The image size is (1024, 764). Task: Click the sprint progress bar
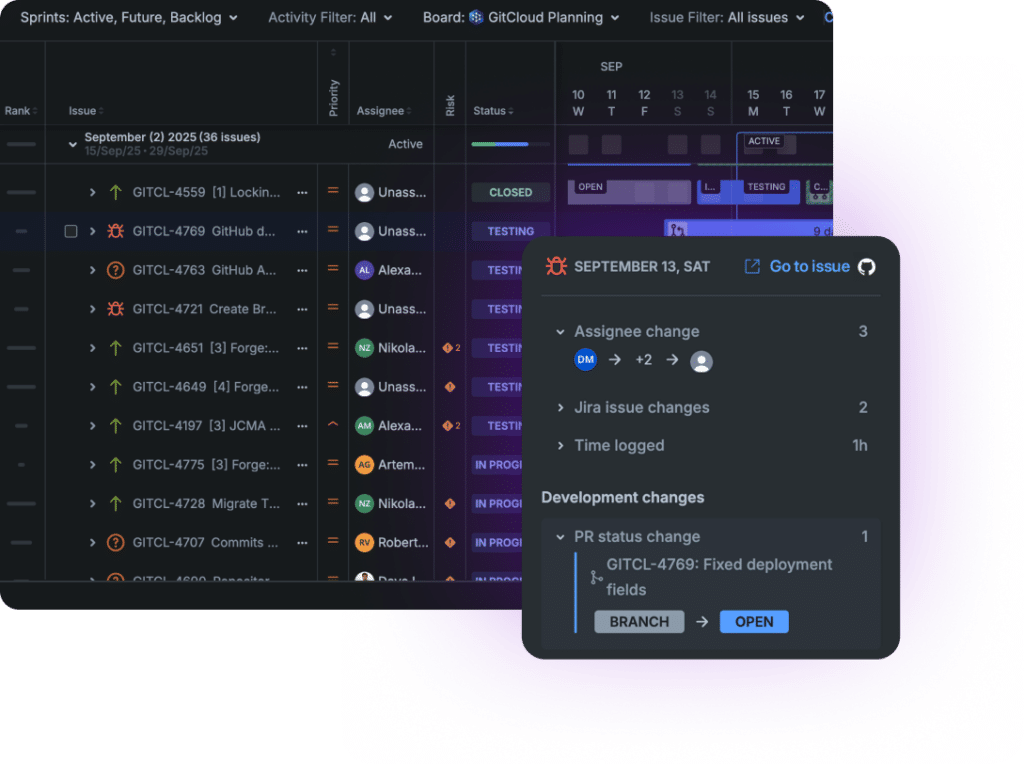click(510, 144)
